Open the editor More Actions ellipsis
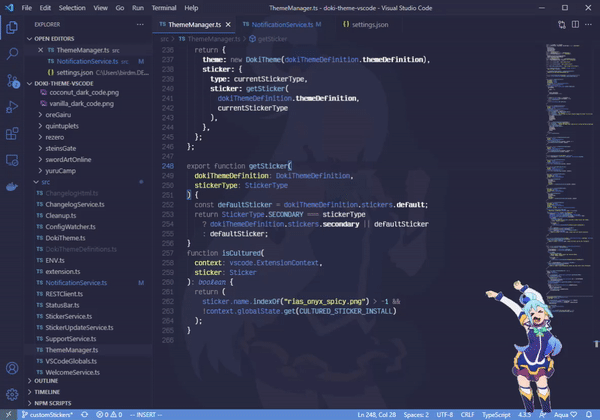The image size is (600, 420). click(588, 24)
